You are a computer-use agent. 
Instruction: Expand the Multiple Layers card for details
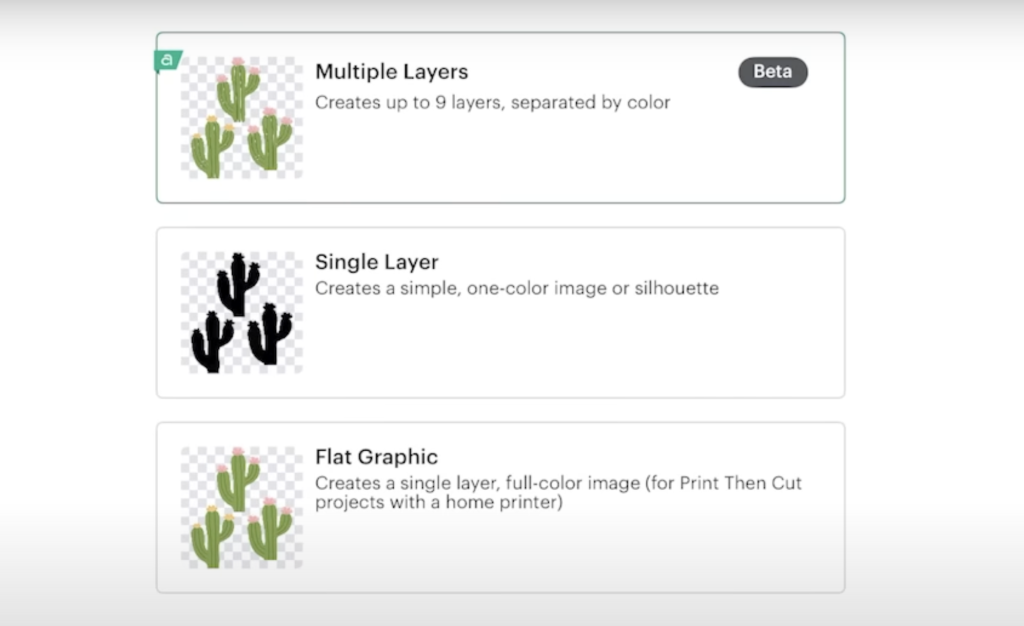coord(500,117)
